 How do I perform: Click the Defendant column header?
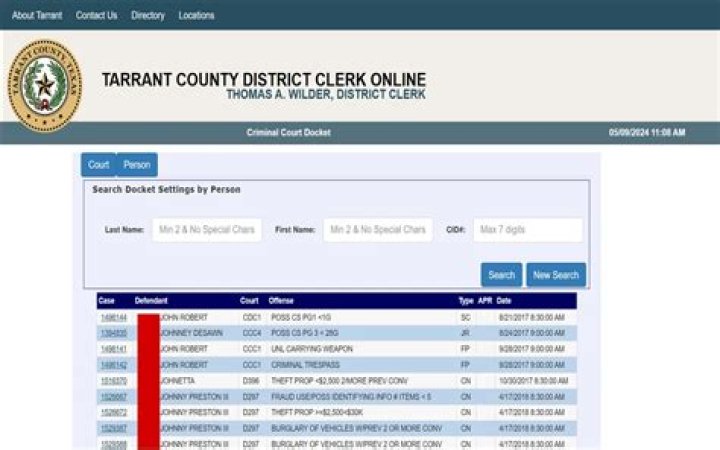pos(151,301)
